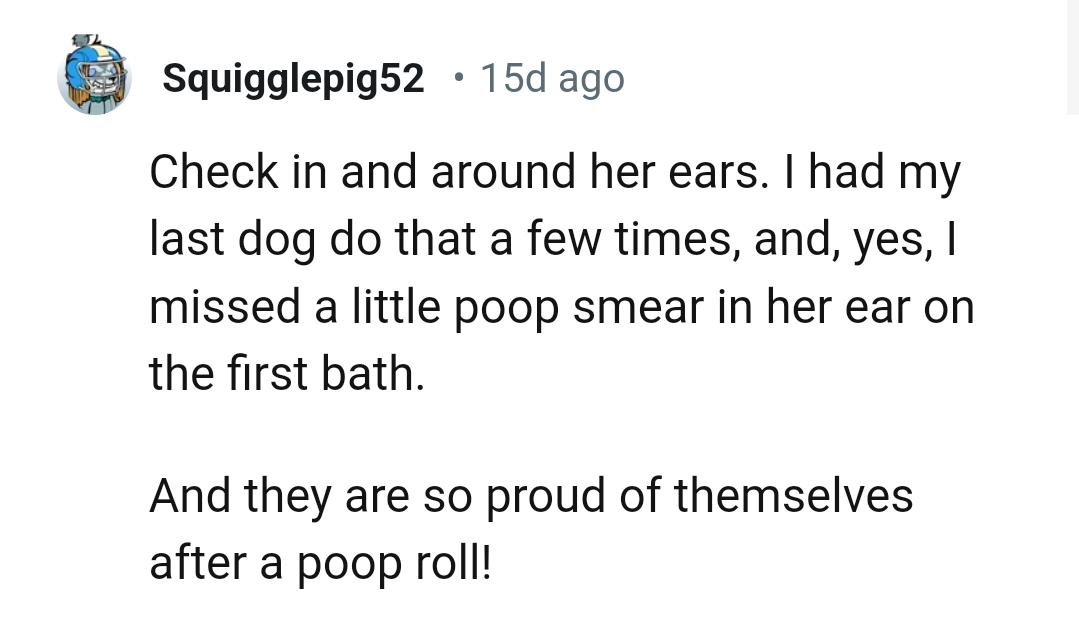1079x637 pixels.
Task: Click the sentence starting with 'Check in'
Action: tap(555, 171)
